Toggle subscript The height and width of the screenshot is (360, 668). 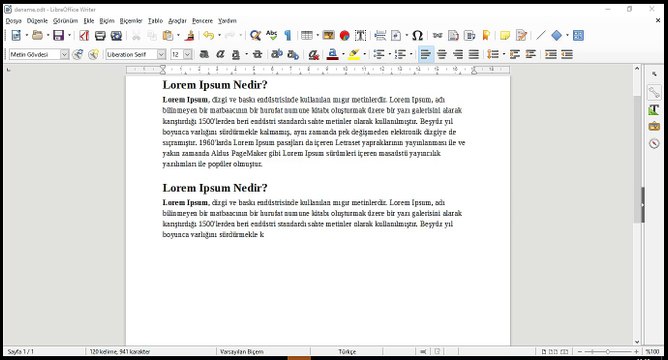click(x=293, y=54)
